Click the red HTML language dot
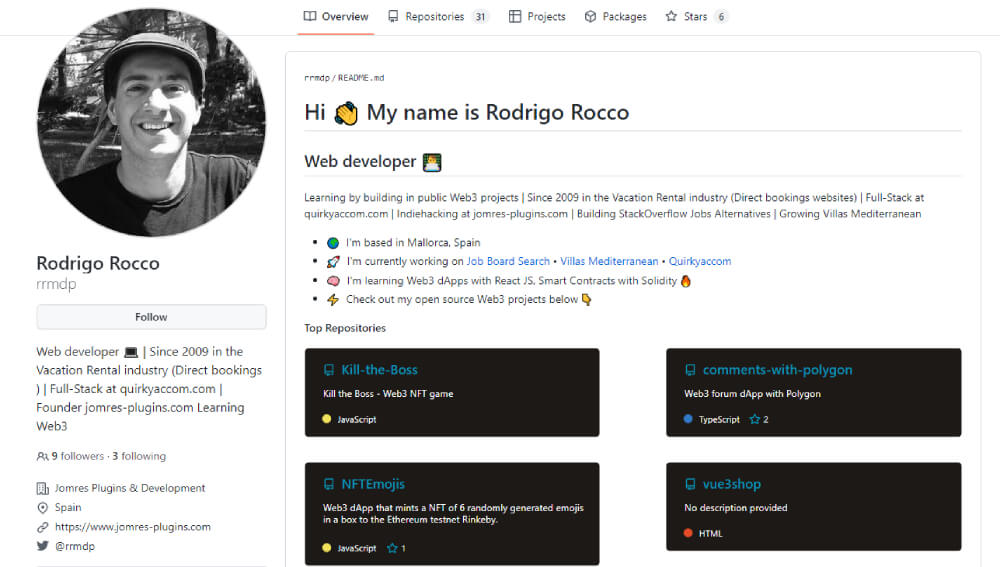Viewport: 1000px width, 567px height. [688, 533]
